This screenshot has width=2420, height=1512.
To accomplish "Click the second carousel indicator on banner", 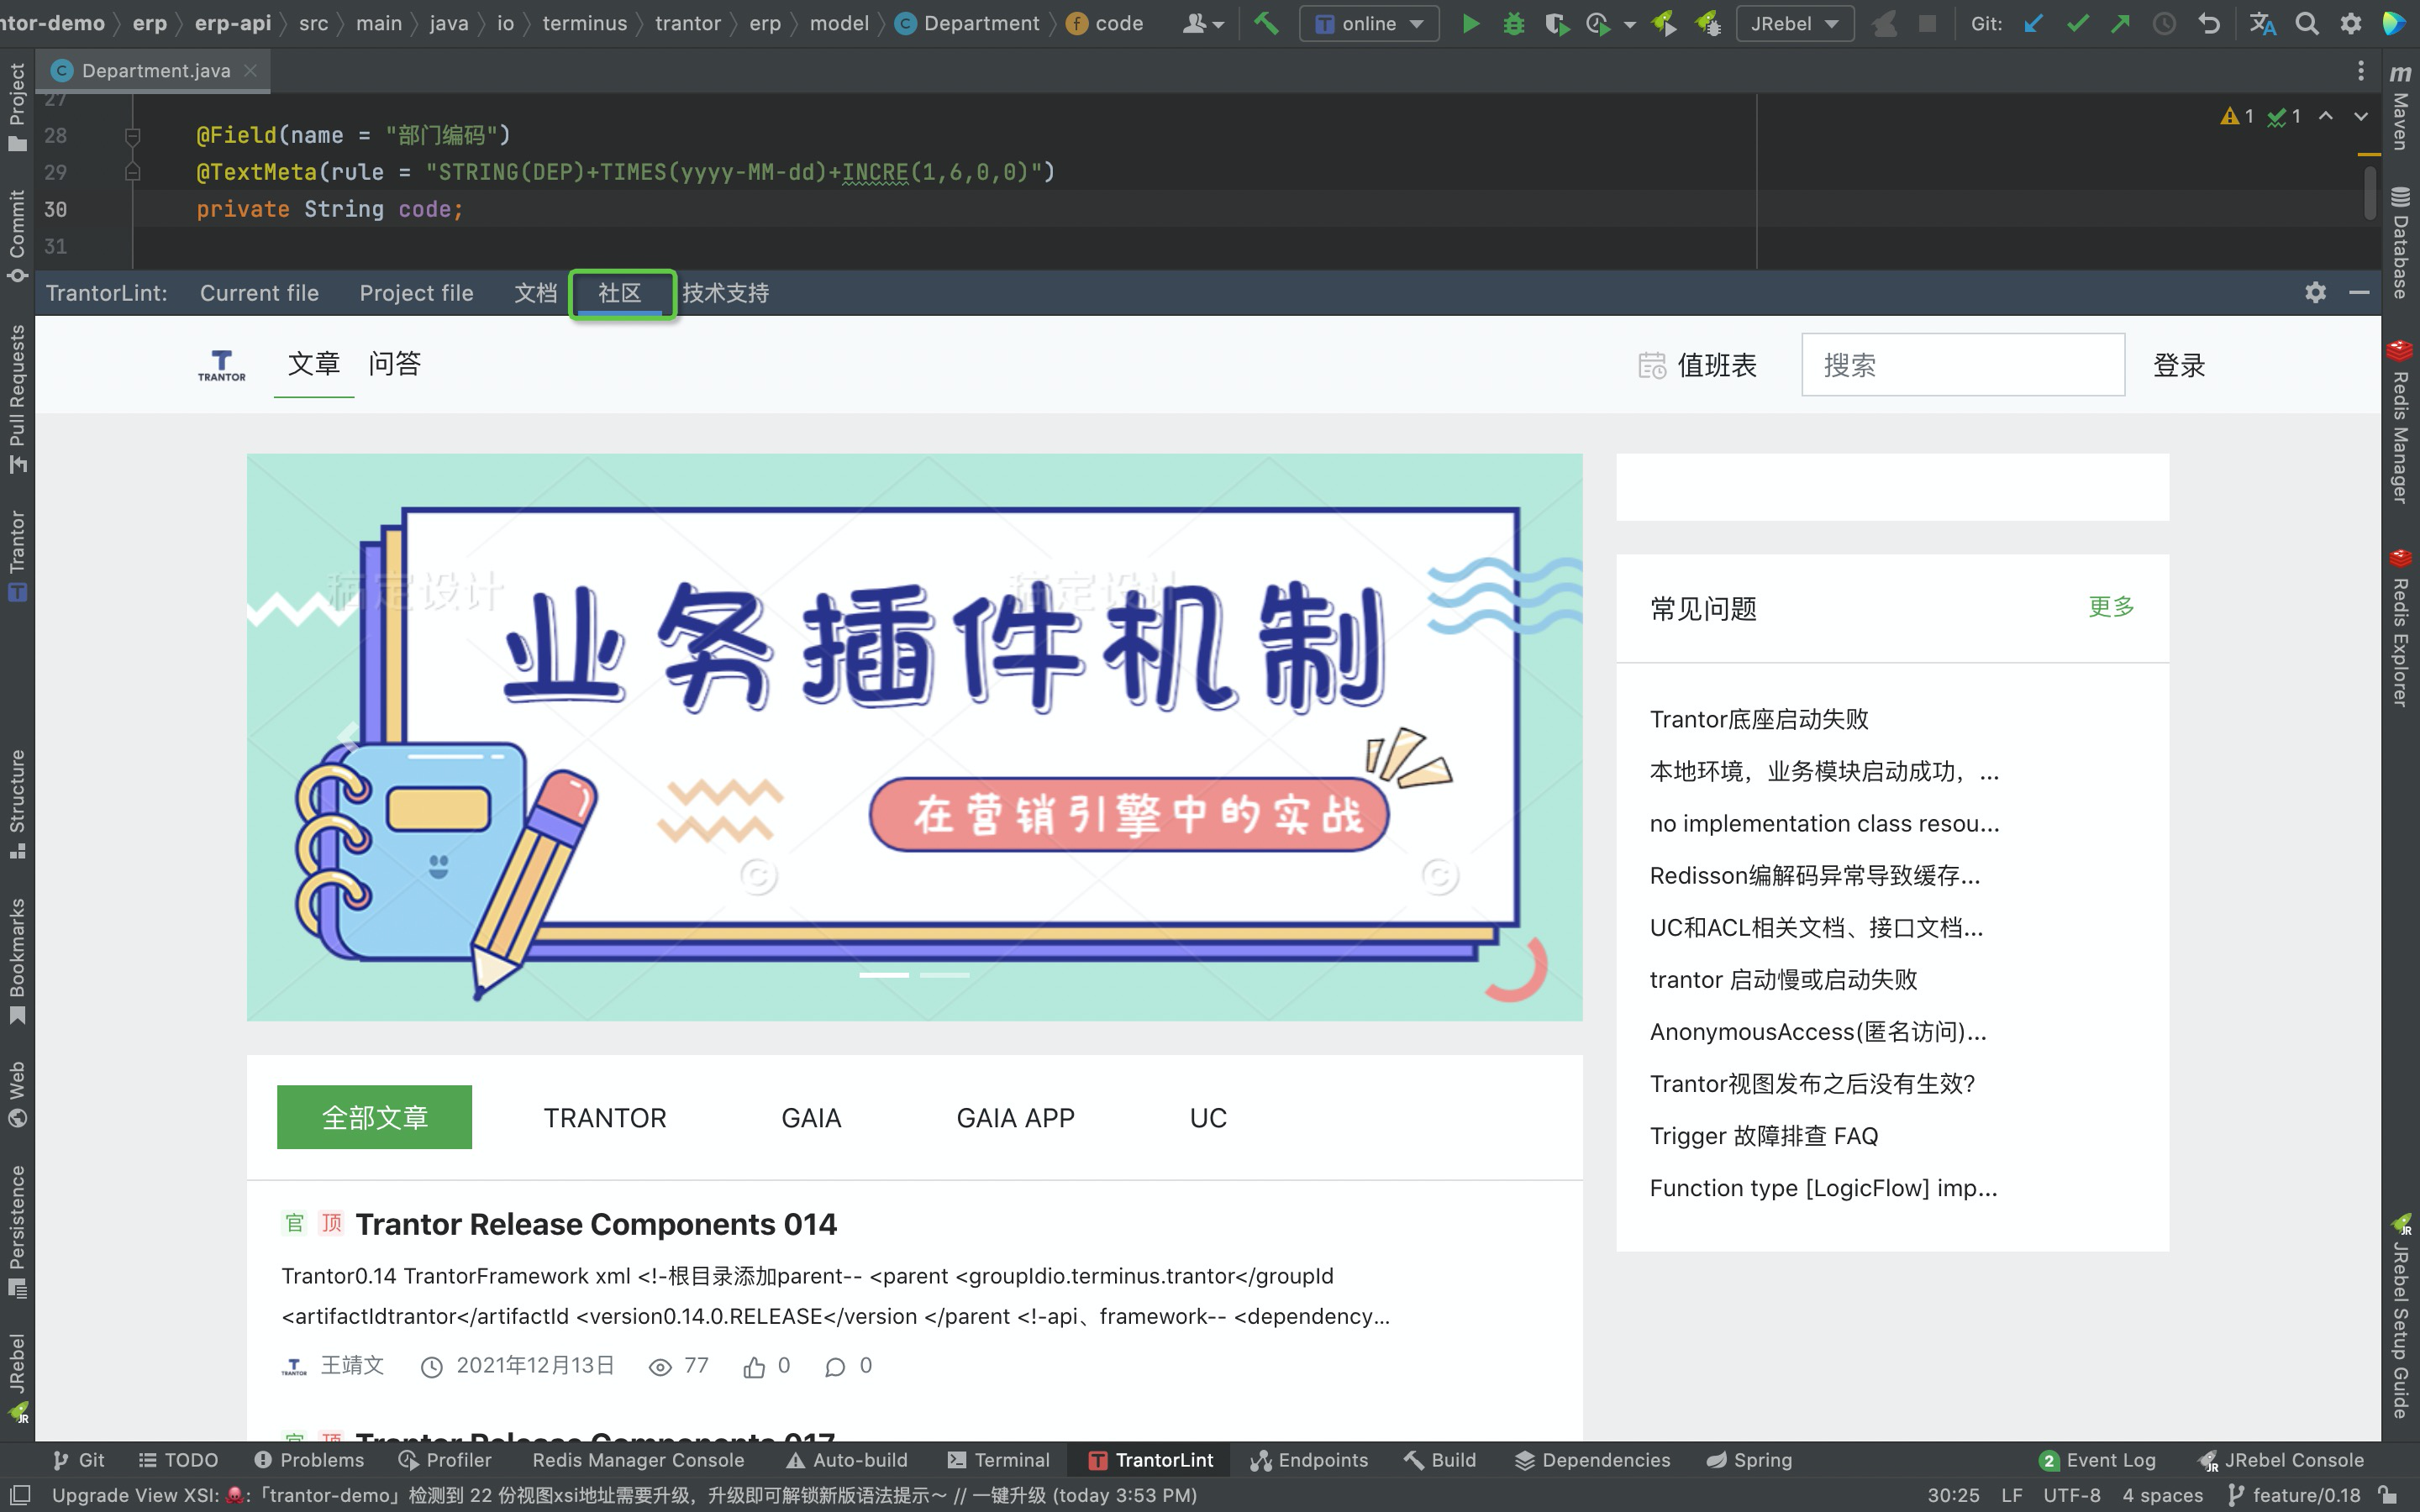I will tap(944, 975).
